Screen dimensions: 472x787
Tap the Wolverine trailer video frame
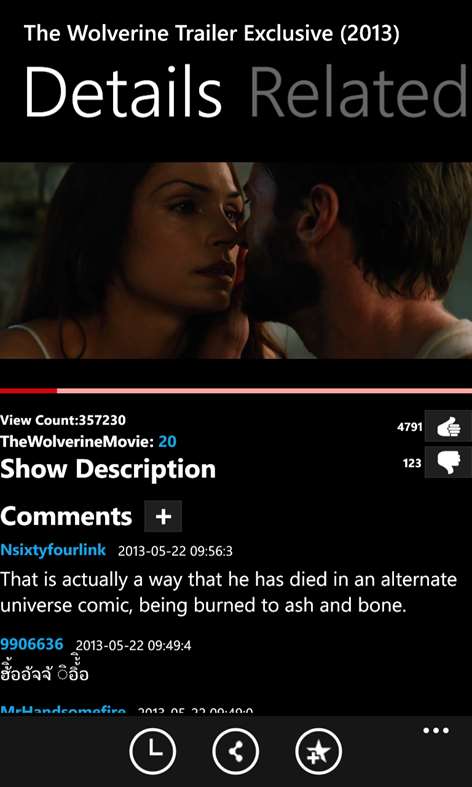coord(236,260)
